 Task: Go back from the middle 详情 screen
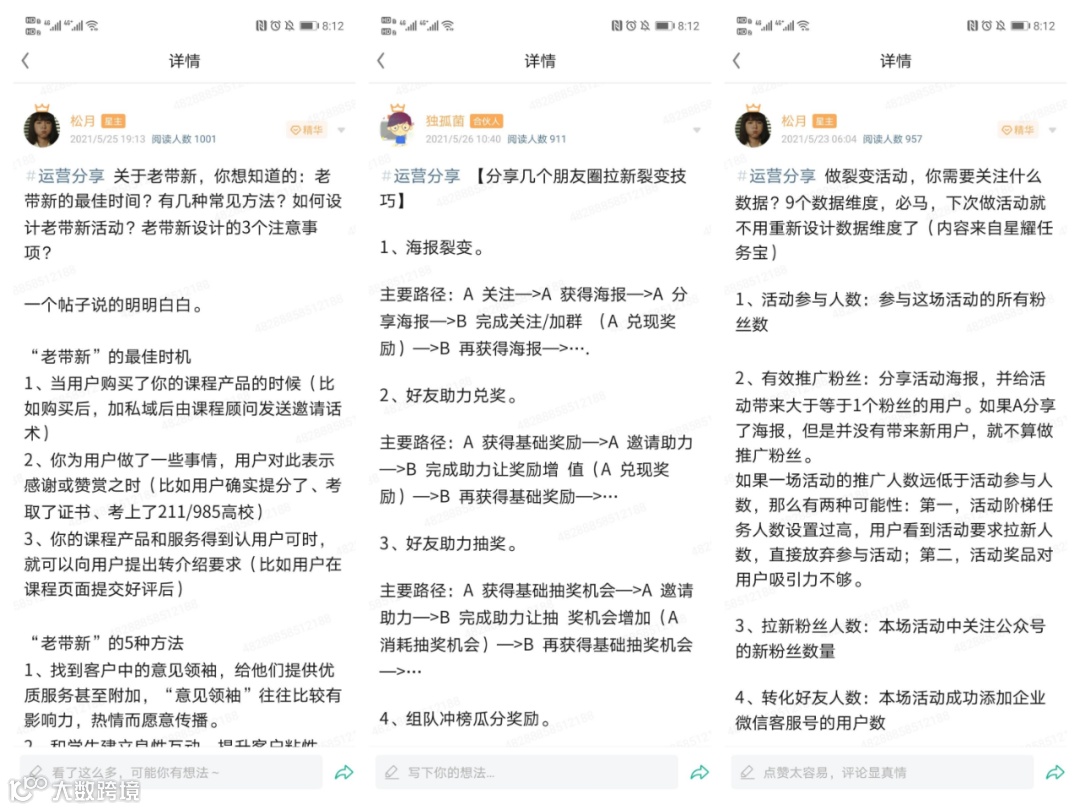click(381, 61)
